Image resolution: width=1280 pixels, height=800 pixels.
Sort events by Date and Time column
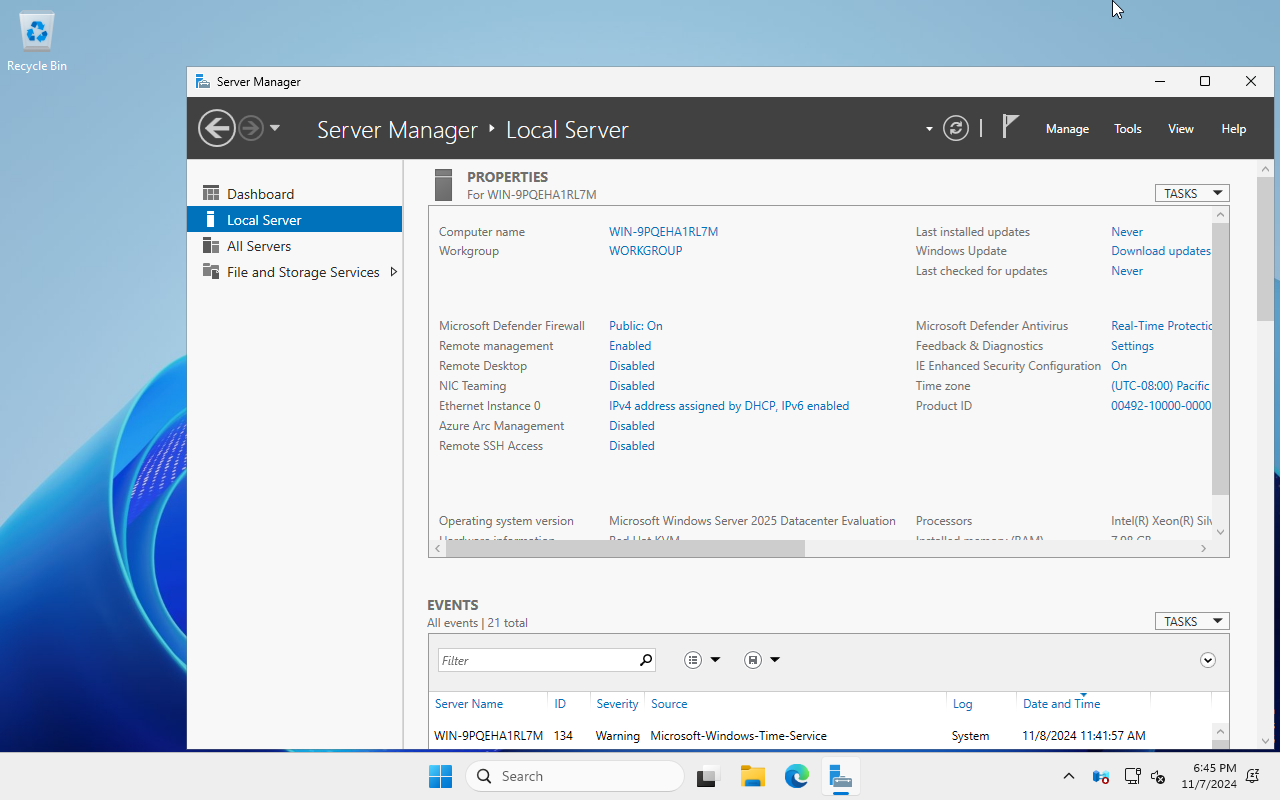click(1061, 704)
